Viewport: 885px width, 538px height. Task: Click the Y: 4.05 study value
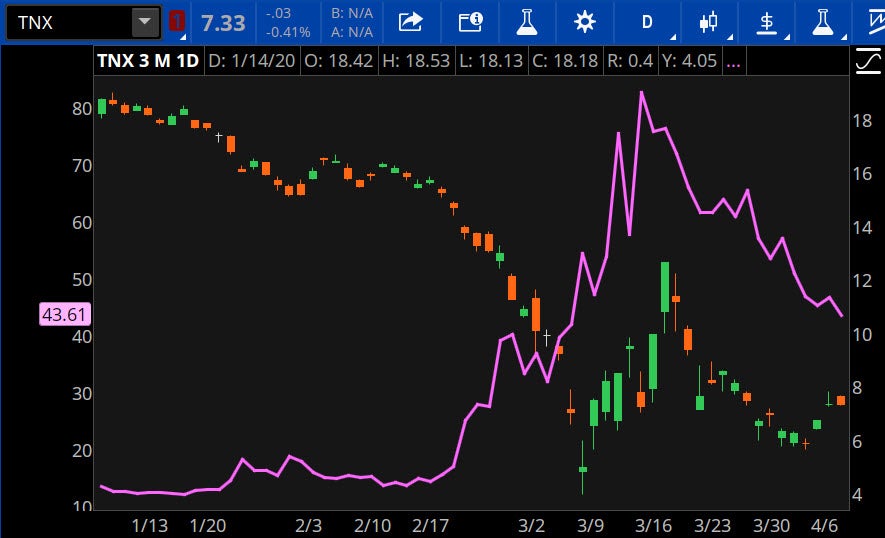pos(689,60)
